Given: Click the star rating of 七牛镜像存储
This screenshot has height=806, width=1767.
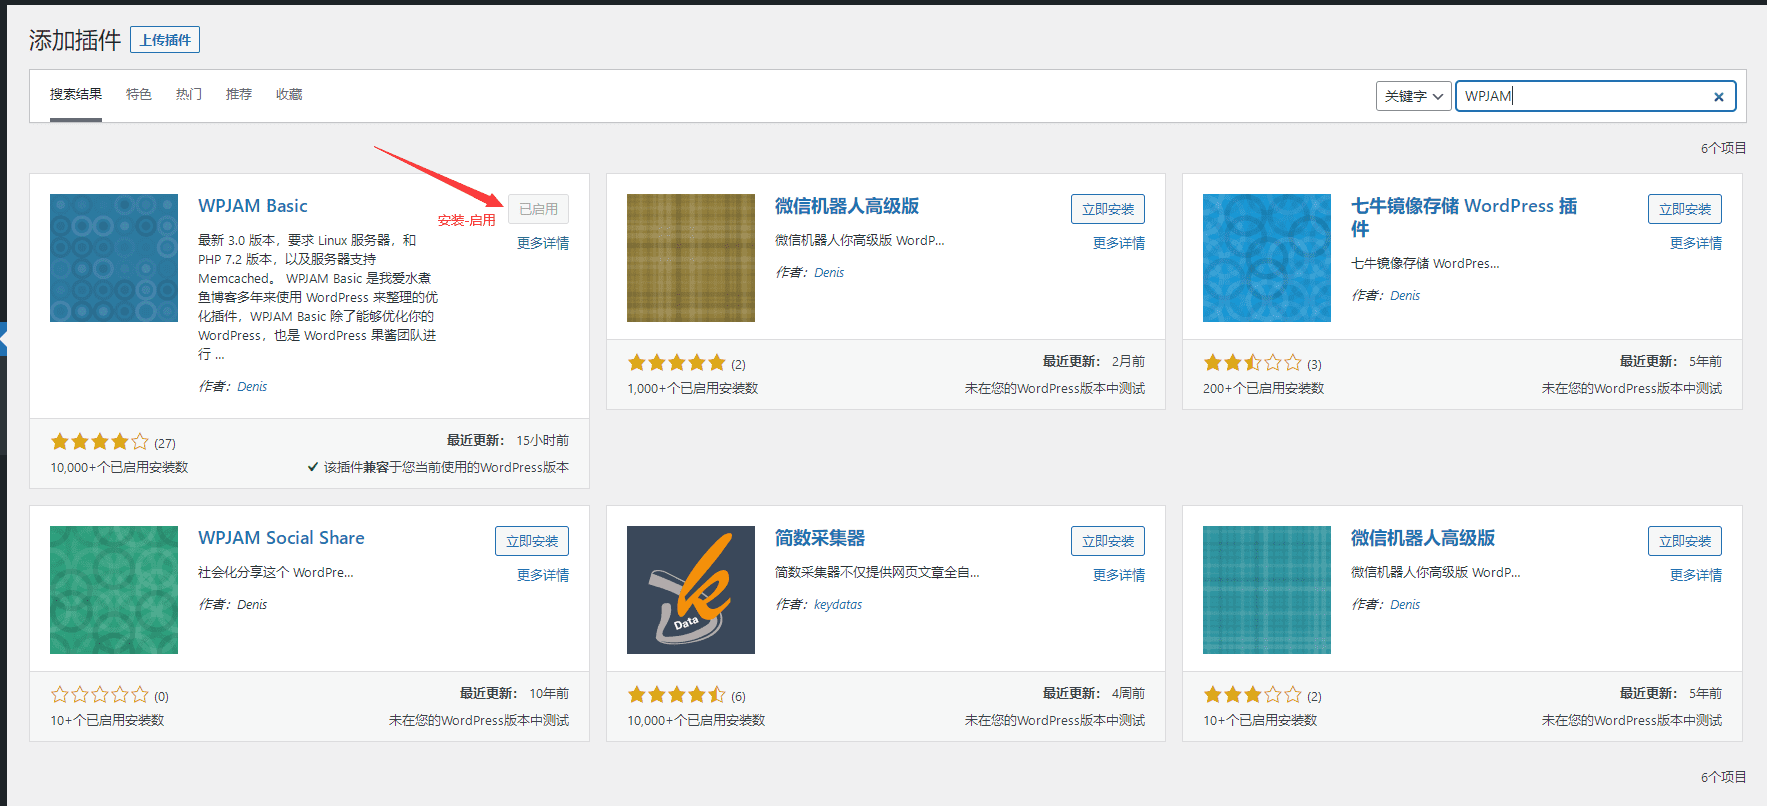Looking at the screenshot, I should point(1252,363).
